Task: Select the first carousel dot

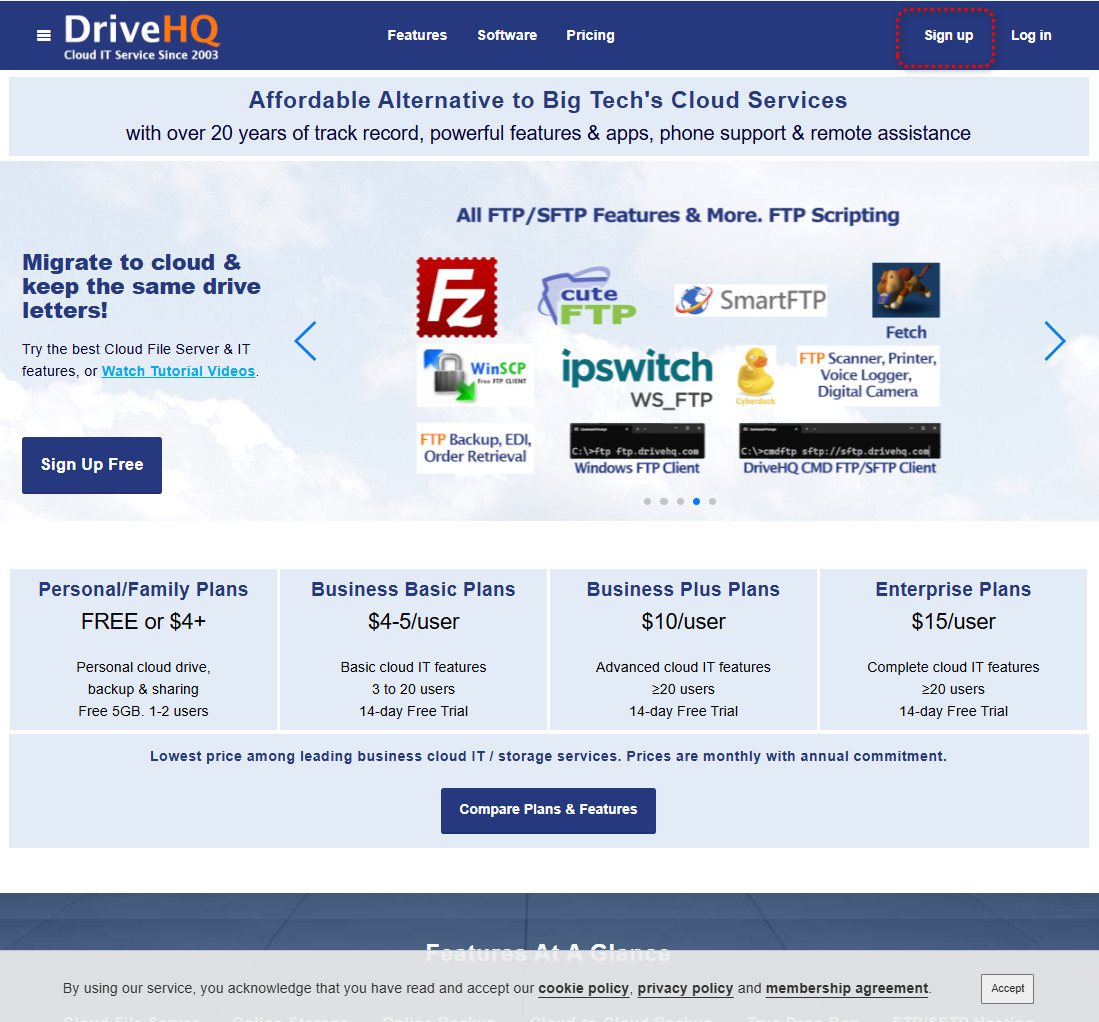Action: [648, 501]
